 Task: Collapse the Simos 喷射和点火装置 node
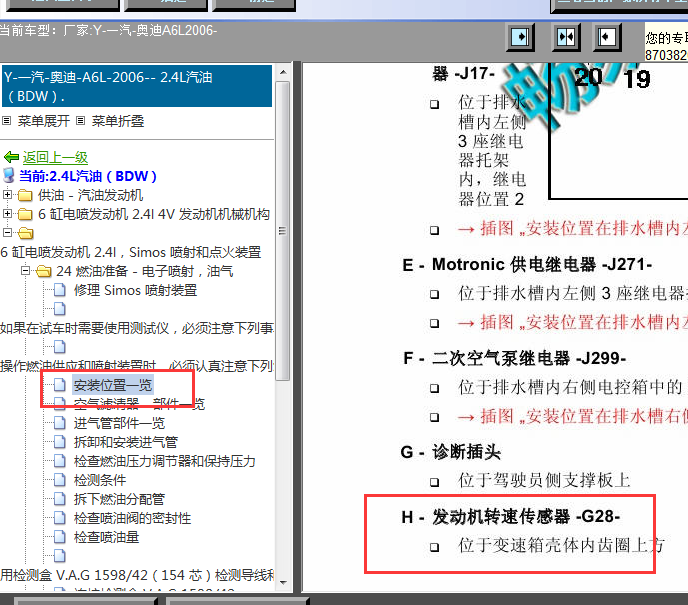(x=7, y=233)
